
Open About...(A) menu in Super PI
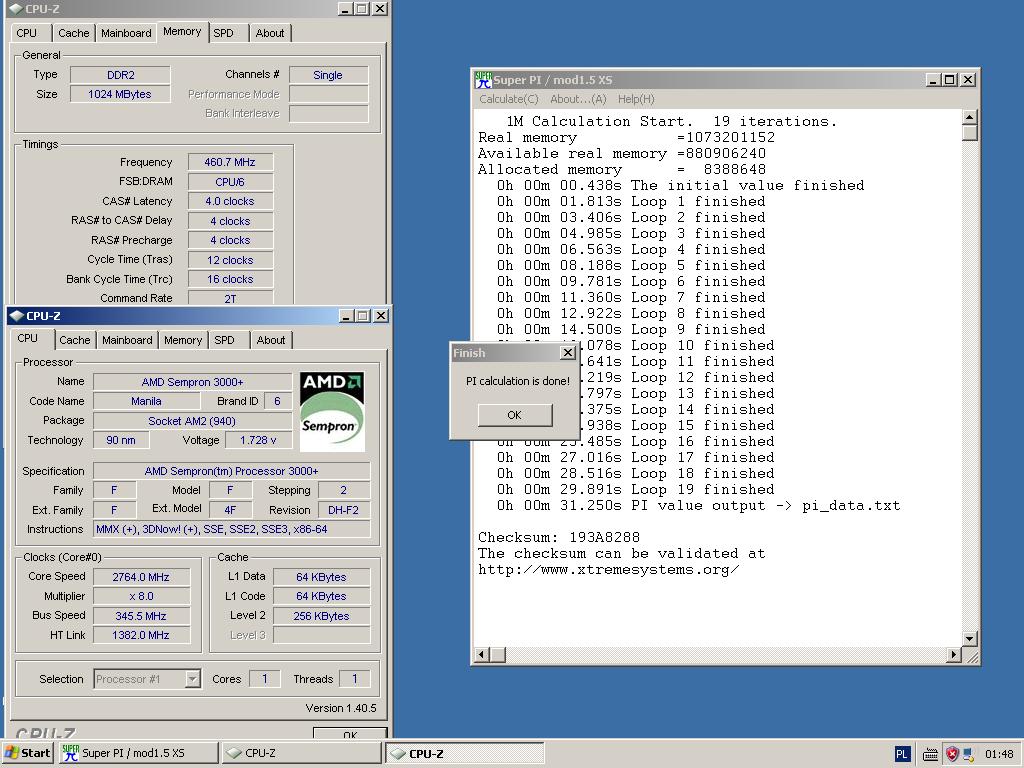click(x=579, y=99)
